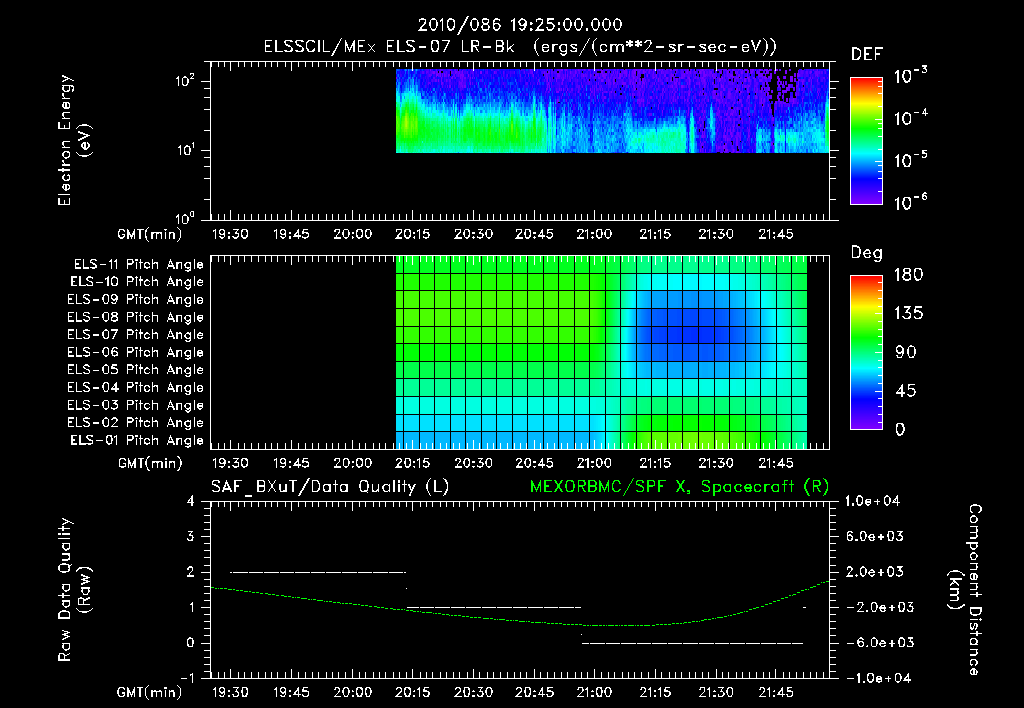Select the ELS-08 Pitch Angle row label

[135, 317]
